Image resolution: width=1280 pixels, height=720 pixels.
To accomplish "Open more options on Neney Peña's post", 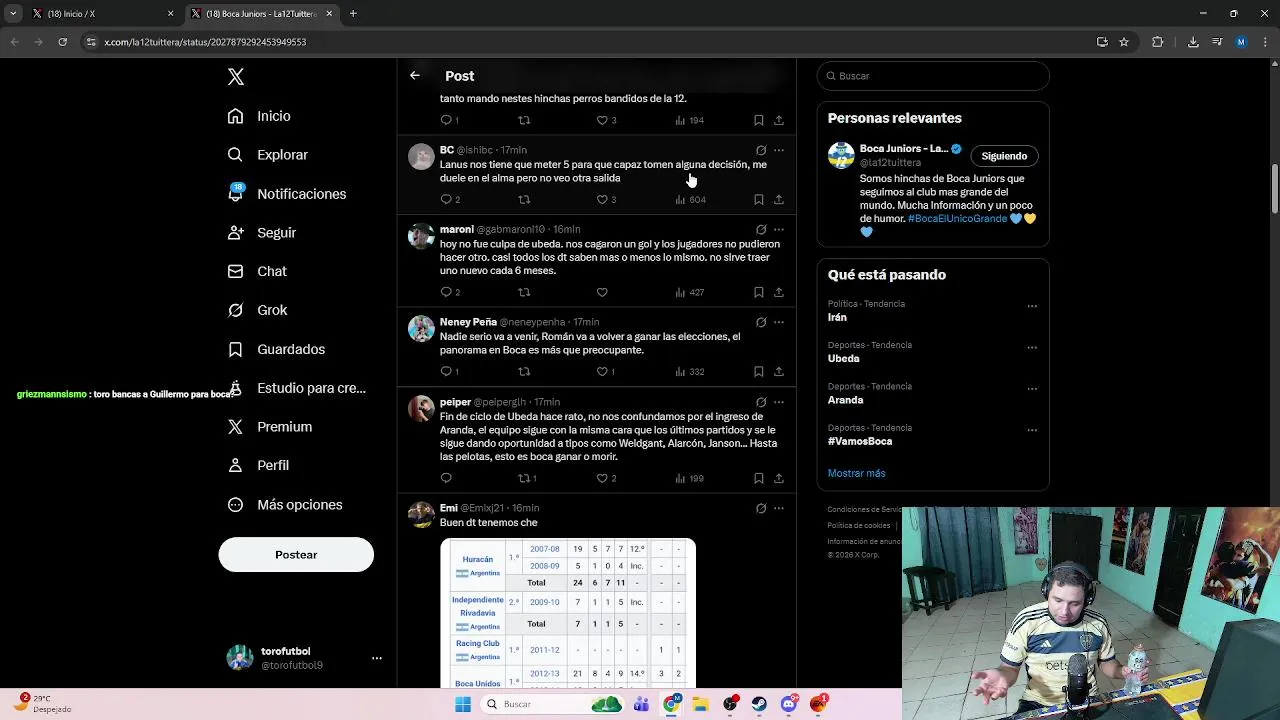I will click(779, 322).
